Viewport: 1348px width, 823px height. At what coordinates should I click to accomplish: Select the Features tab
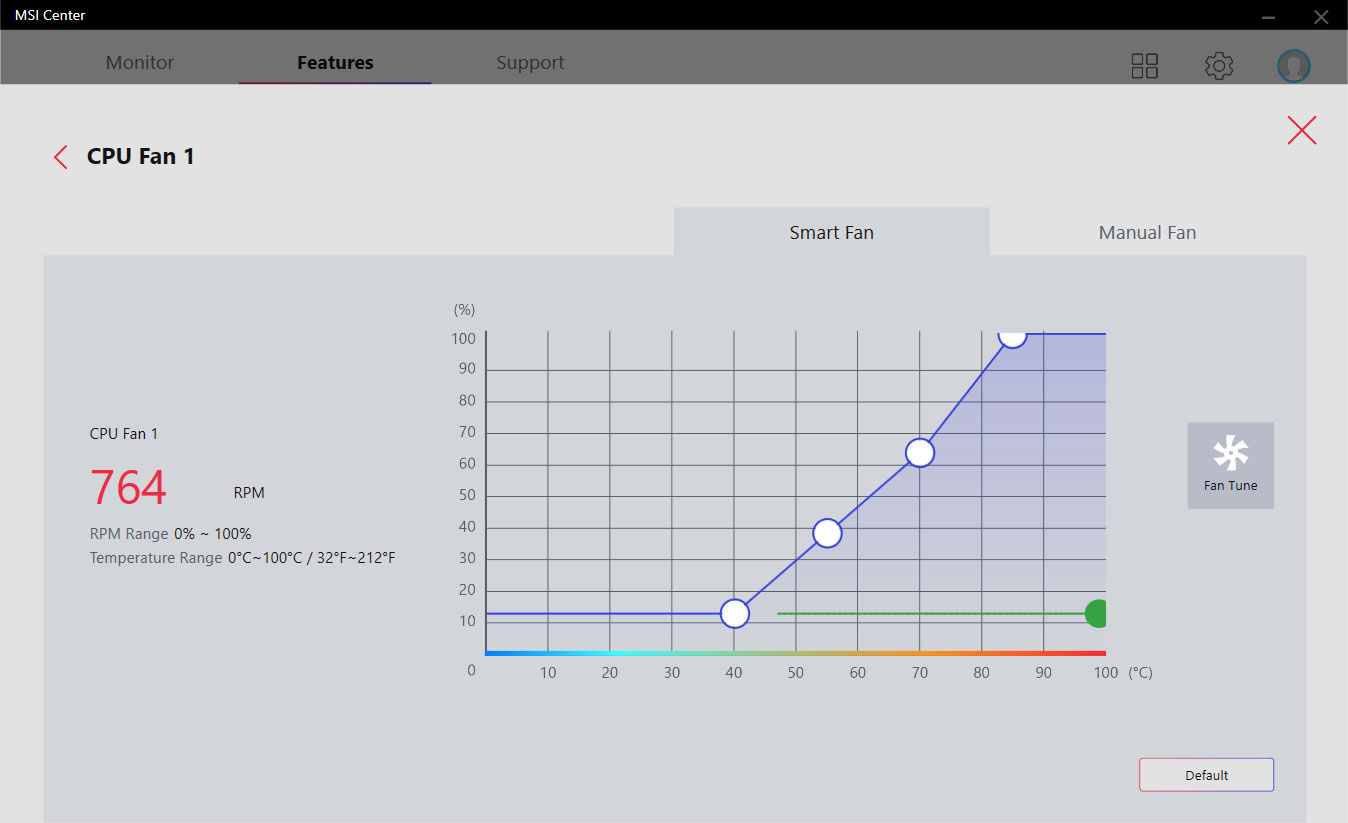point(335,62)
